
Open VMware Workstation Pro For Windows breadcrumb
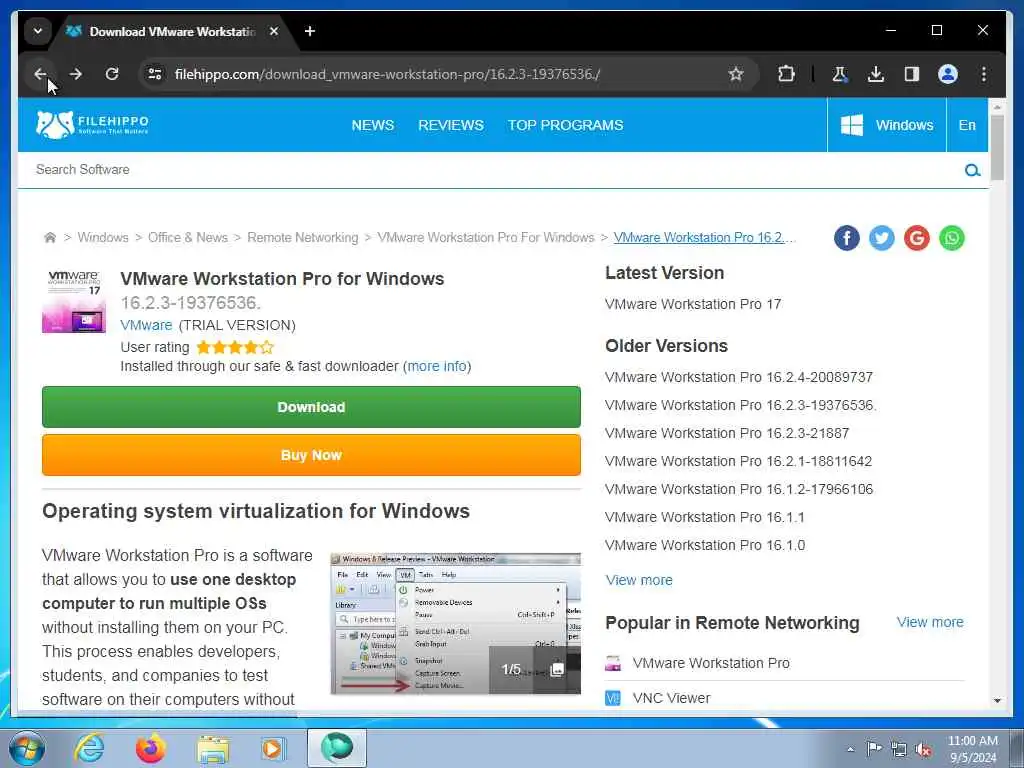(486, 238)
